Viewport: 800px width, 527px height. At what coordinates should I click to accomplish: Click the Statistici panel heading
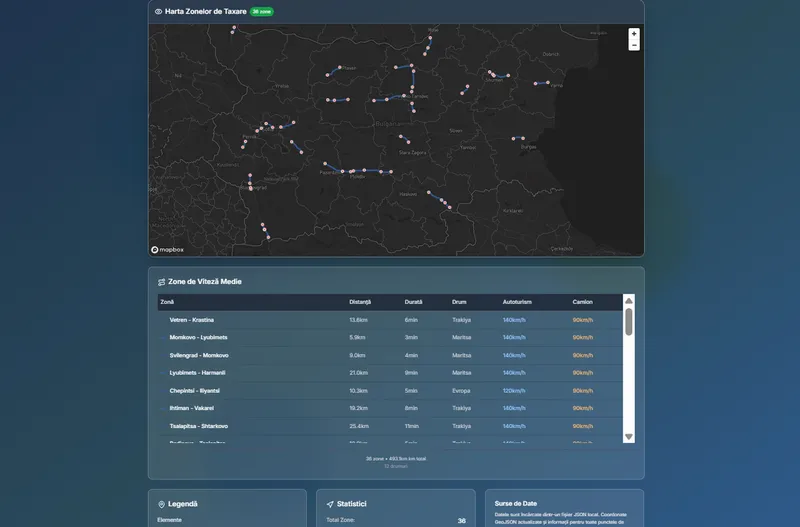pos(352,504)
